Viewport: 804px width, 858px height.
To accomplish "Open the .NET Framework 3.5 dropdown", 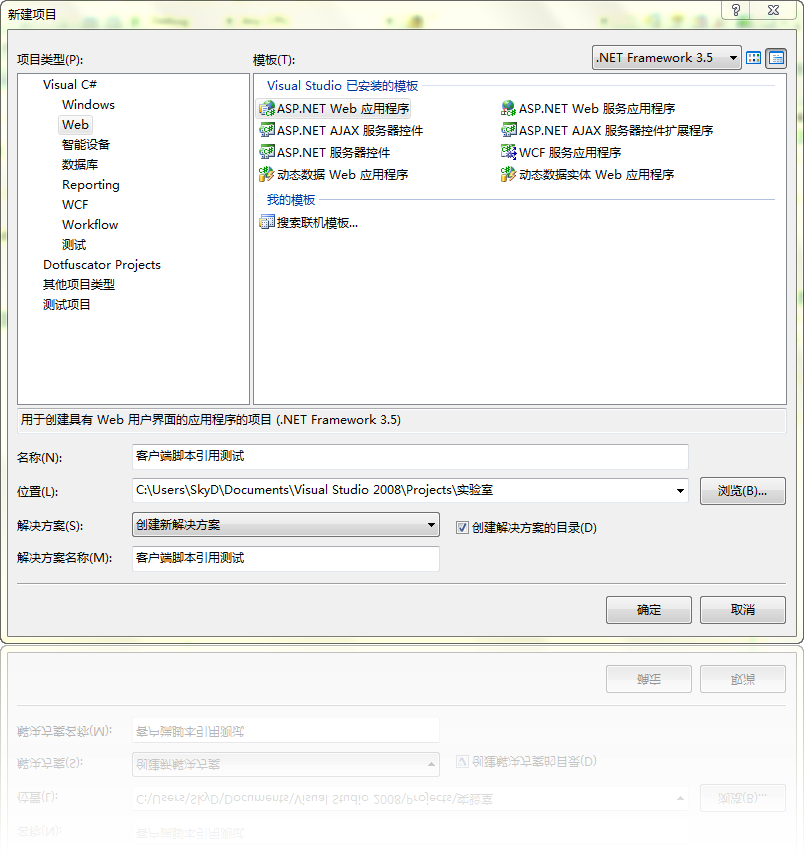I will pos(667,57).
